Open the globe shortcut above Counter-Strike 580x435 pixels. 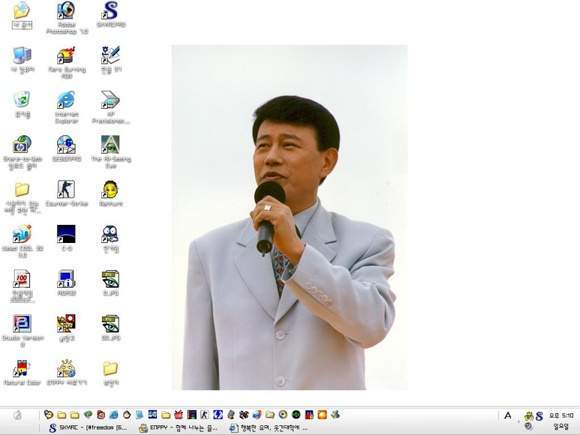[66, 145]
